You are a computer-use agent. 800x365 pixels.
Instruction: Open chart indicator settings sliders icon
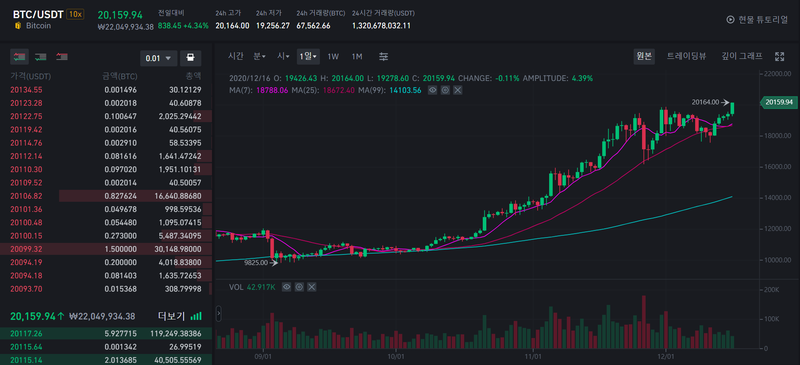tap(384, 57)
